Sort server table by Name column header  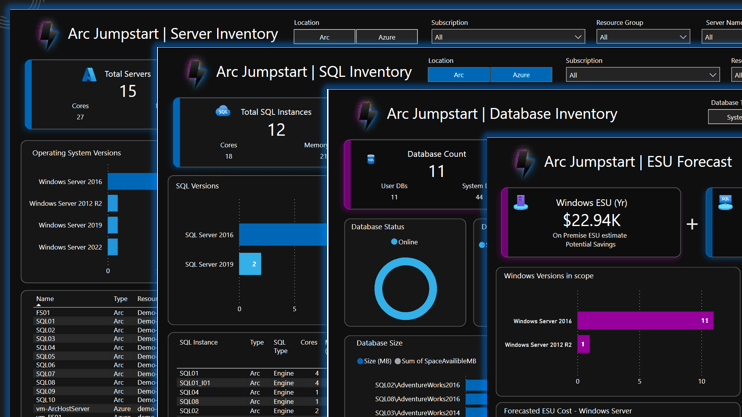45,299
